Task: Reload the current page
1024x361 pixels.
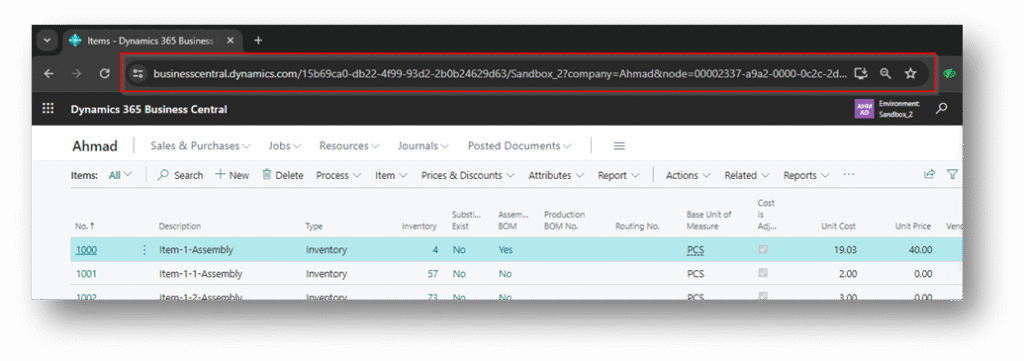Action: 104,74
